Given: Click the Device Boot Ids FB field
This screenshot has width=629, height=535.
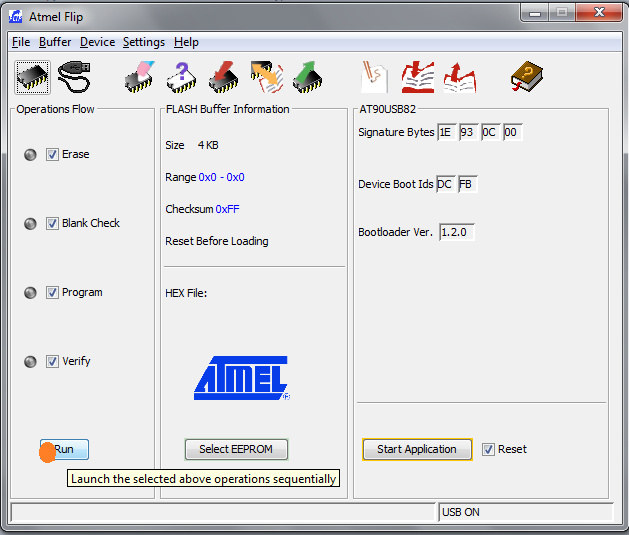Looking at the screenshot, I should (x=467, y=184).
